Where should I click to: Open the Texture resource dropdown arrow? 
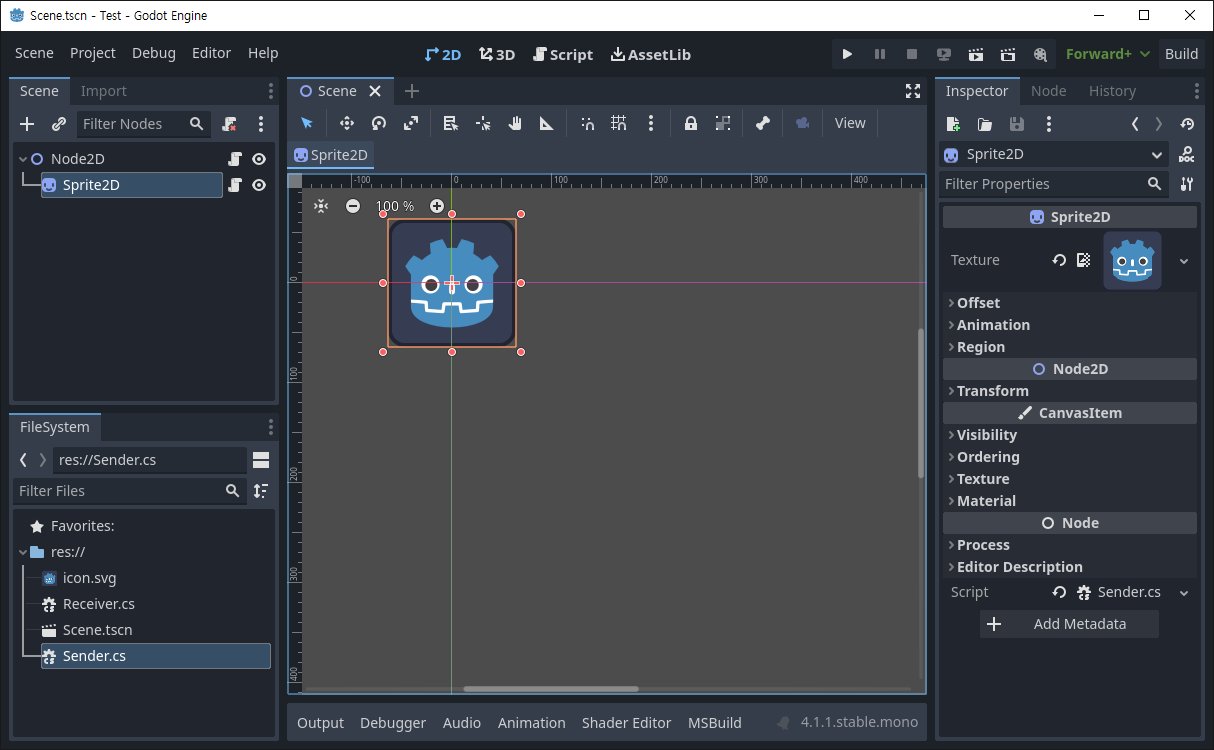pyautogui.click(x=1184, y=261)
